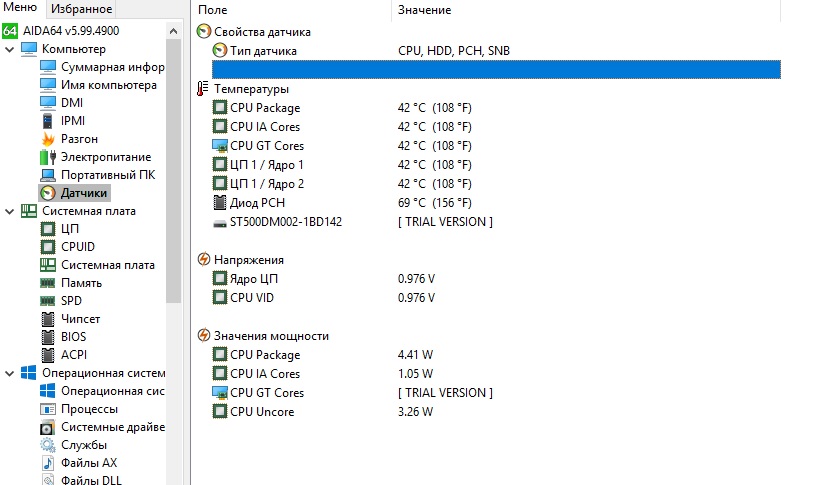The height and width of the screenshot is (485, 825).
Task: Click the CPUID chip icon
Action: point(48,247)
